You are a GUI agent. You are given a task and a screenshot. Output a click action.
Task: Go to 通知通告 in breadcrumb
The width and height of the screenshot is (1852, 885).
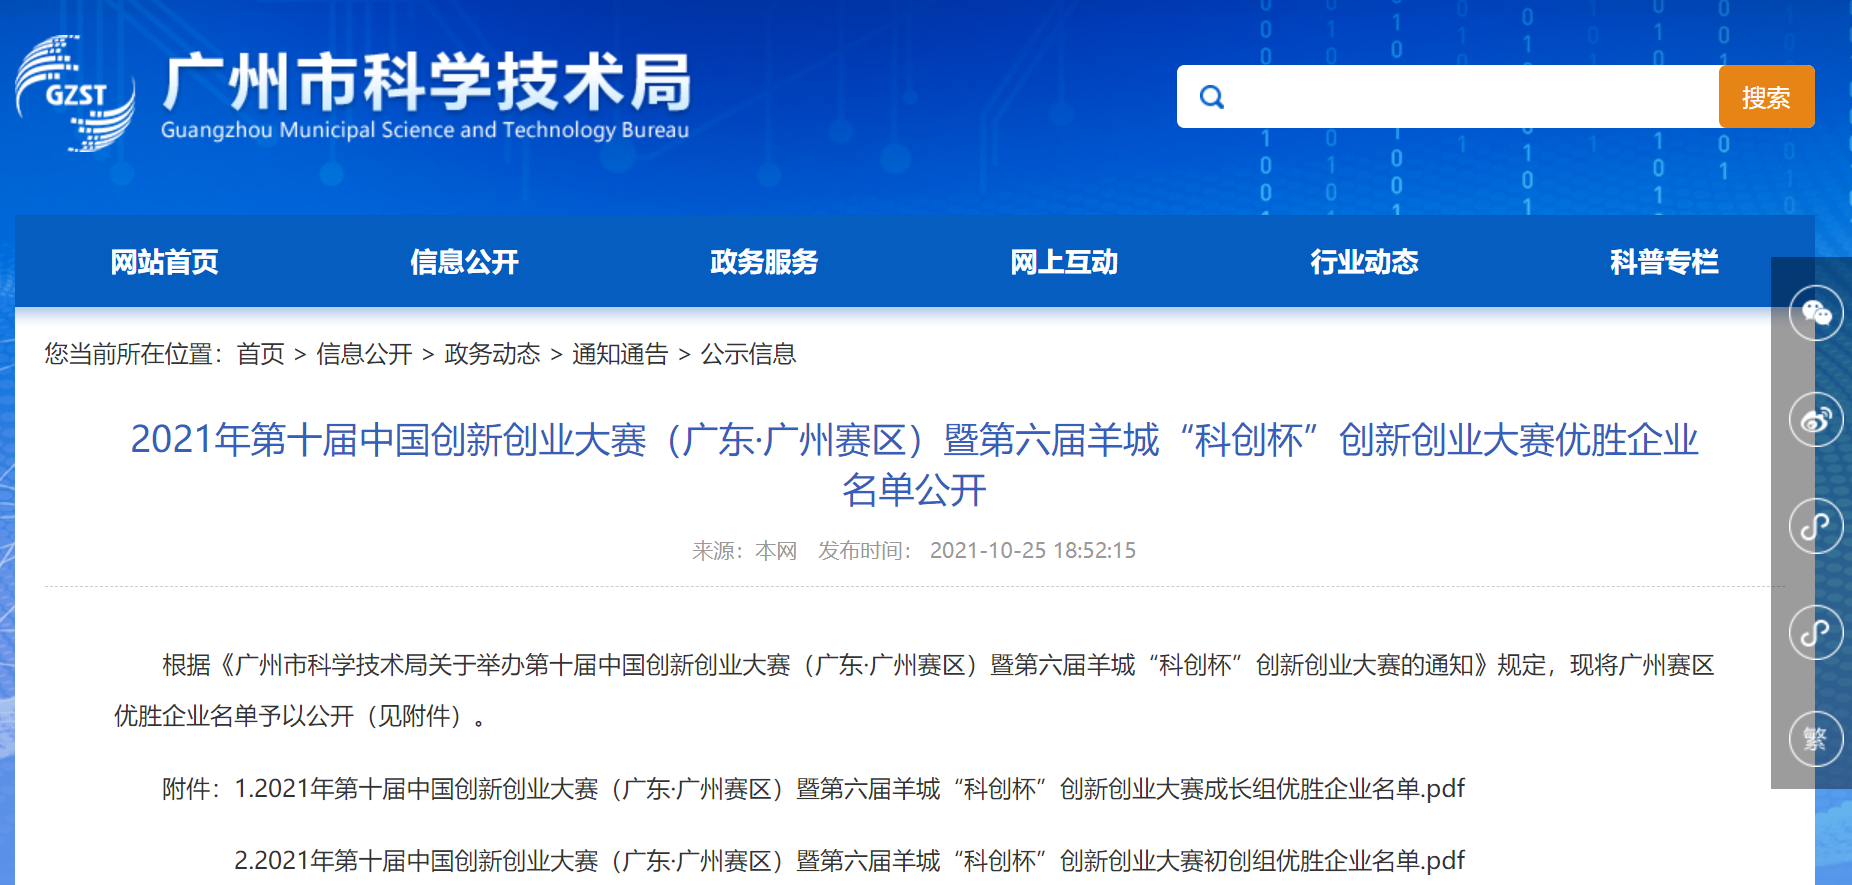(620, 354)
